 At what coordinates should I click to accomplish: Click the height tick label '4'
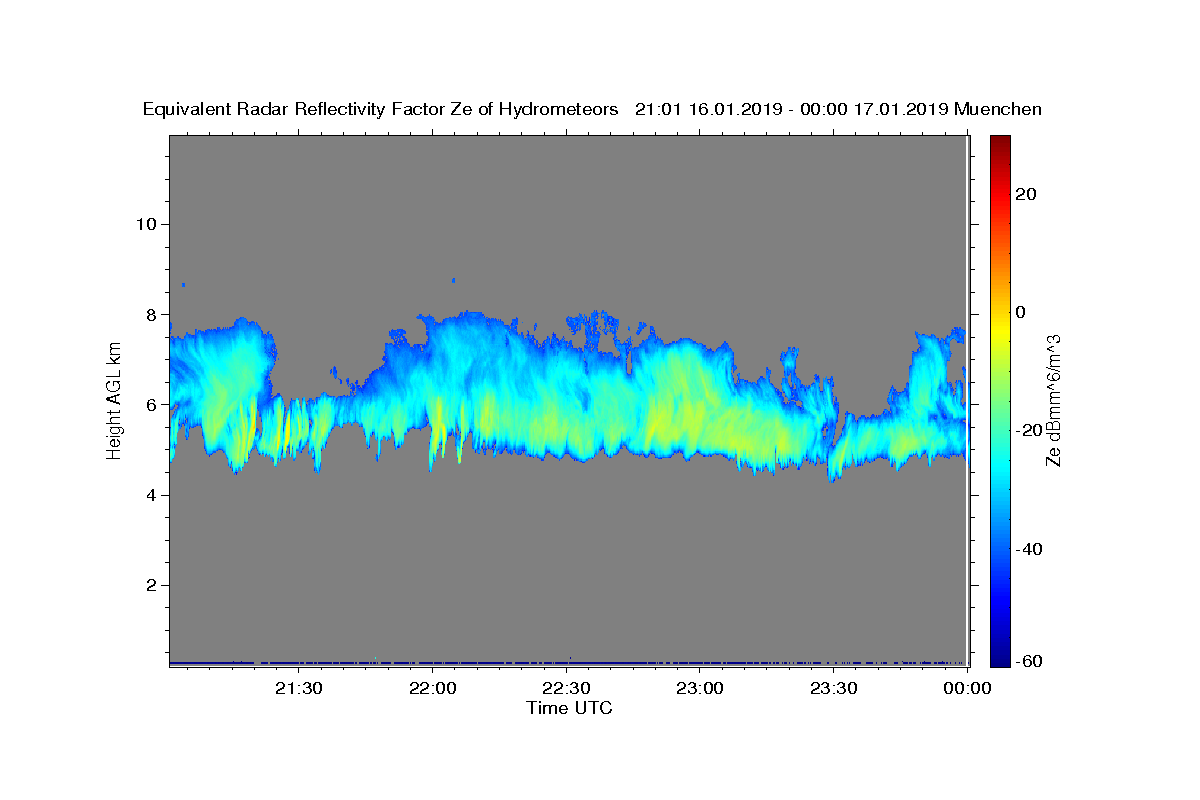(150, 495)
